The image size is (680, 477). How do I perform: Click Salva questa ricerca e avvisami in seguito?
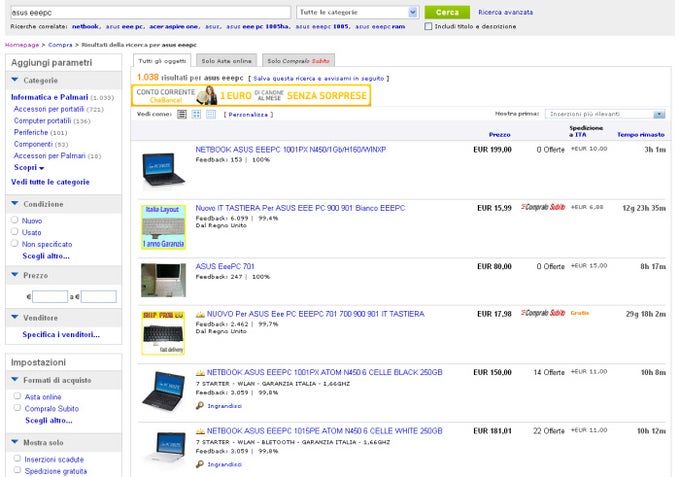[x=318, y=78]
